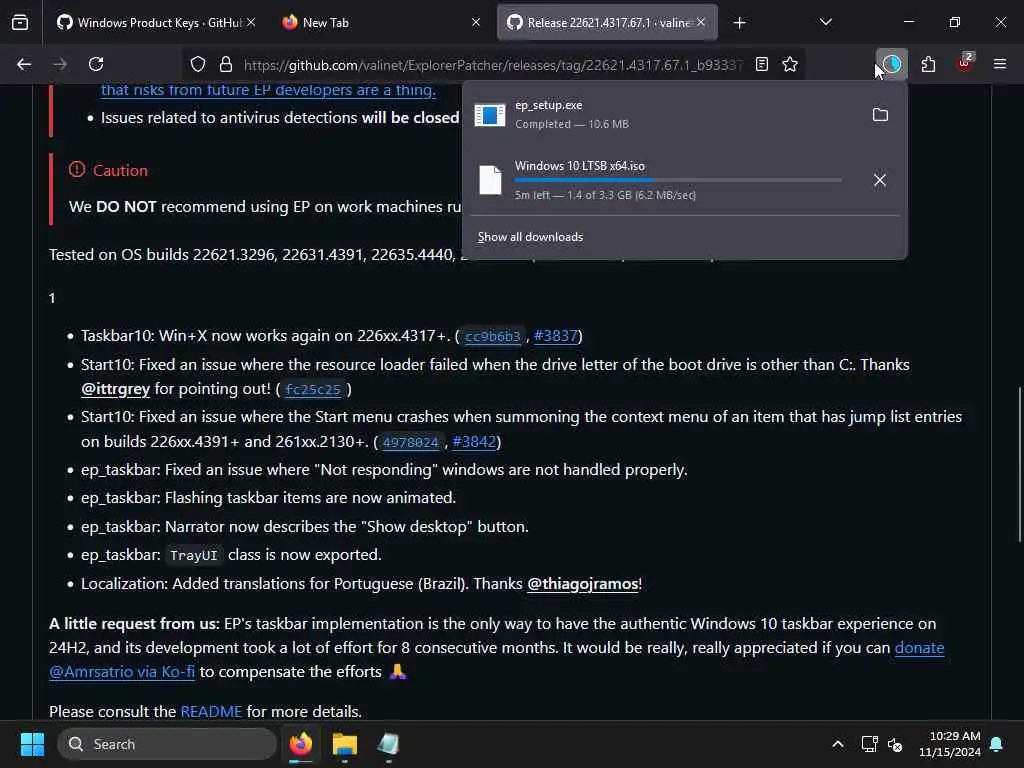
Task: Toggle reader view icon
Action: [x=761, y=64]
